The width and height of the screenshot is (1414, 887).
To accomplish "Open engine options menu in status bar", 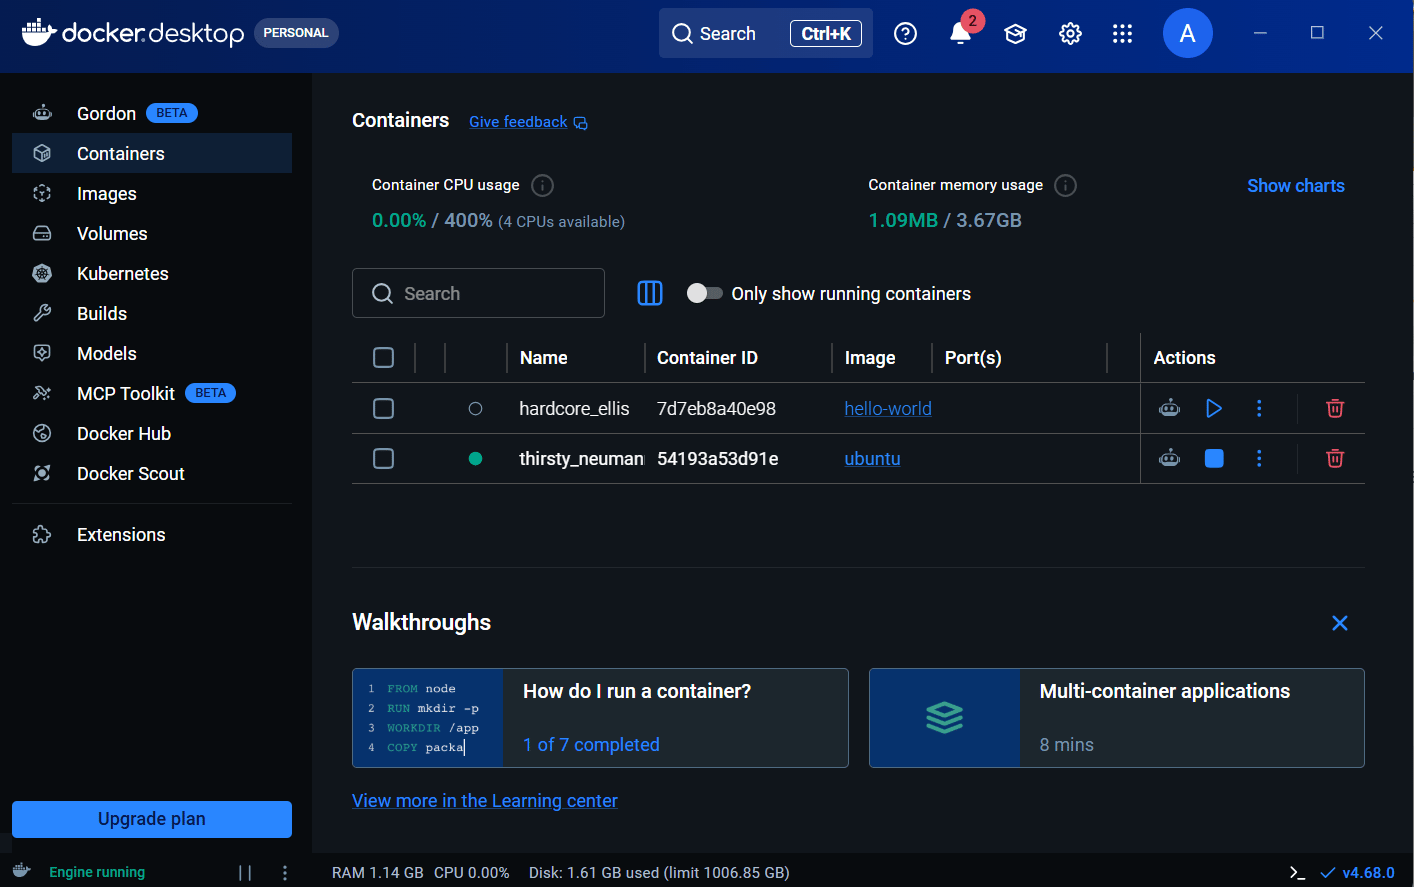I will [x=285, y=873].
